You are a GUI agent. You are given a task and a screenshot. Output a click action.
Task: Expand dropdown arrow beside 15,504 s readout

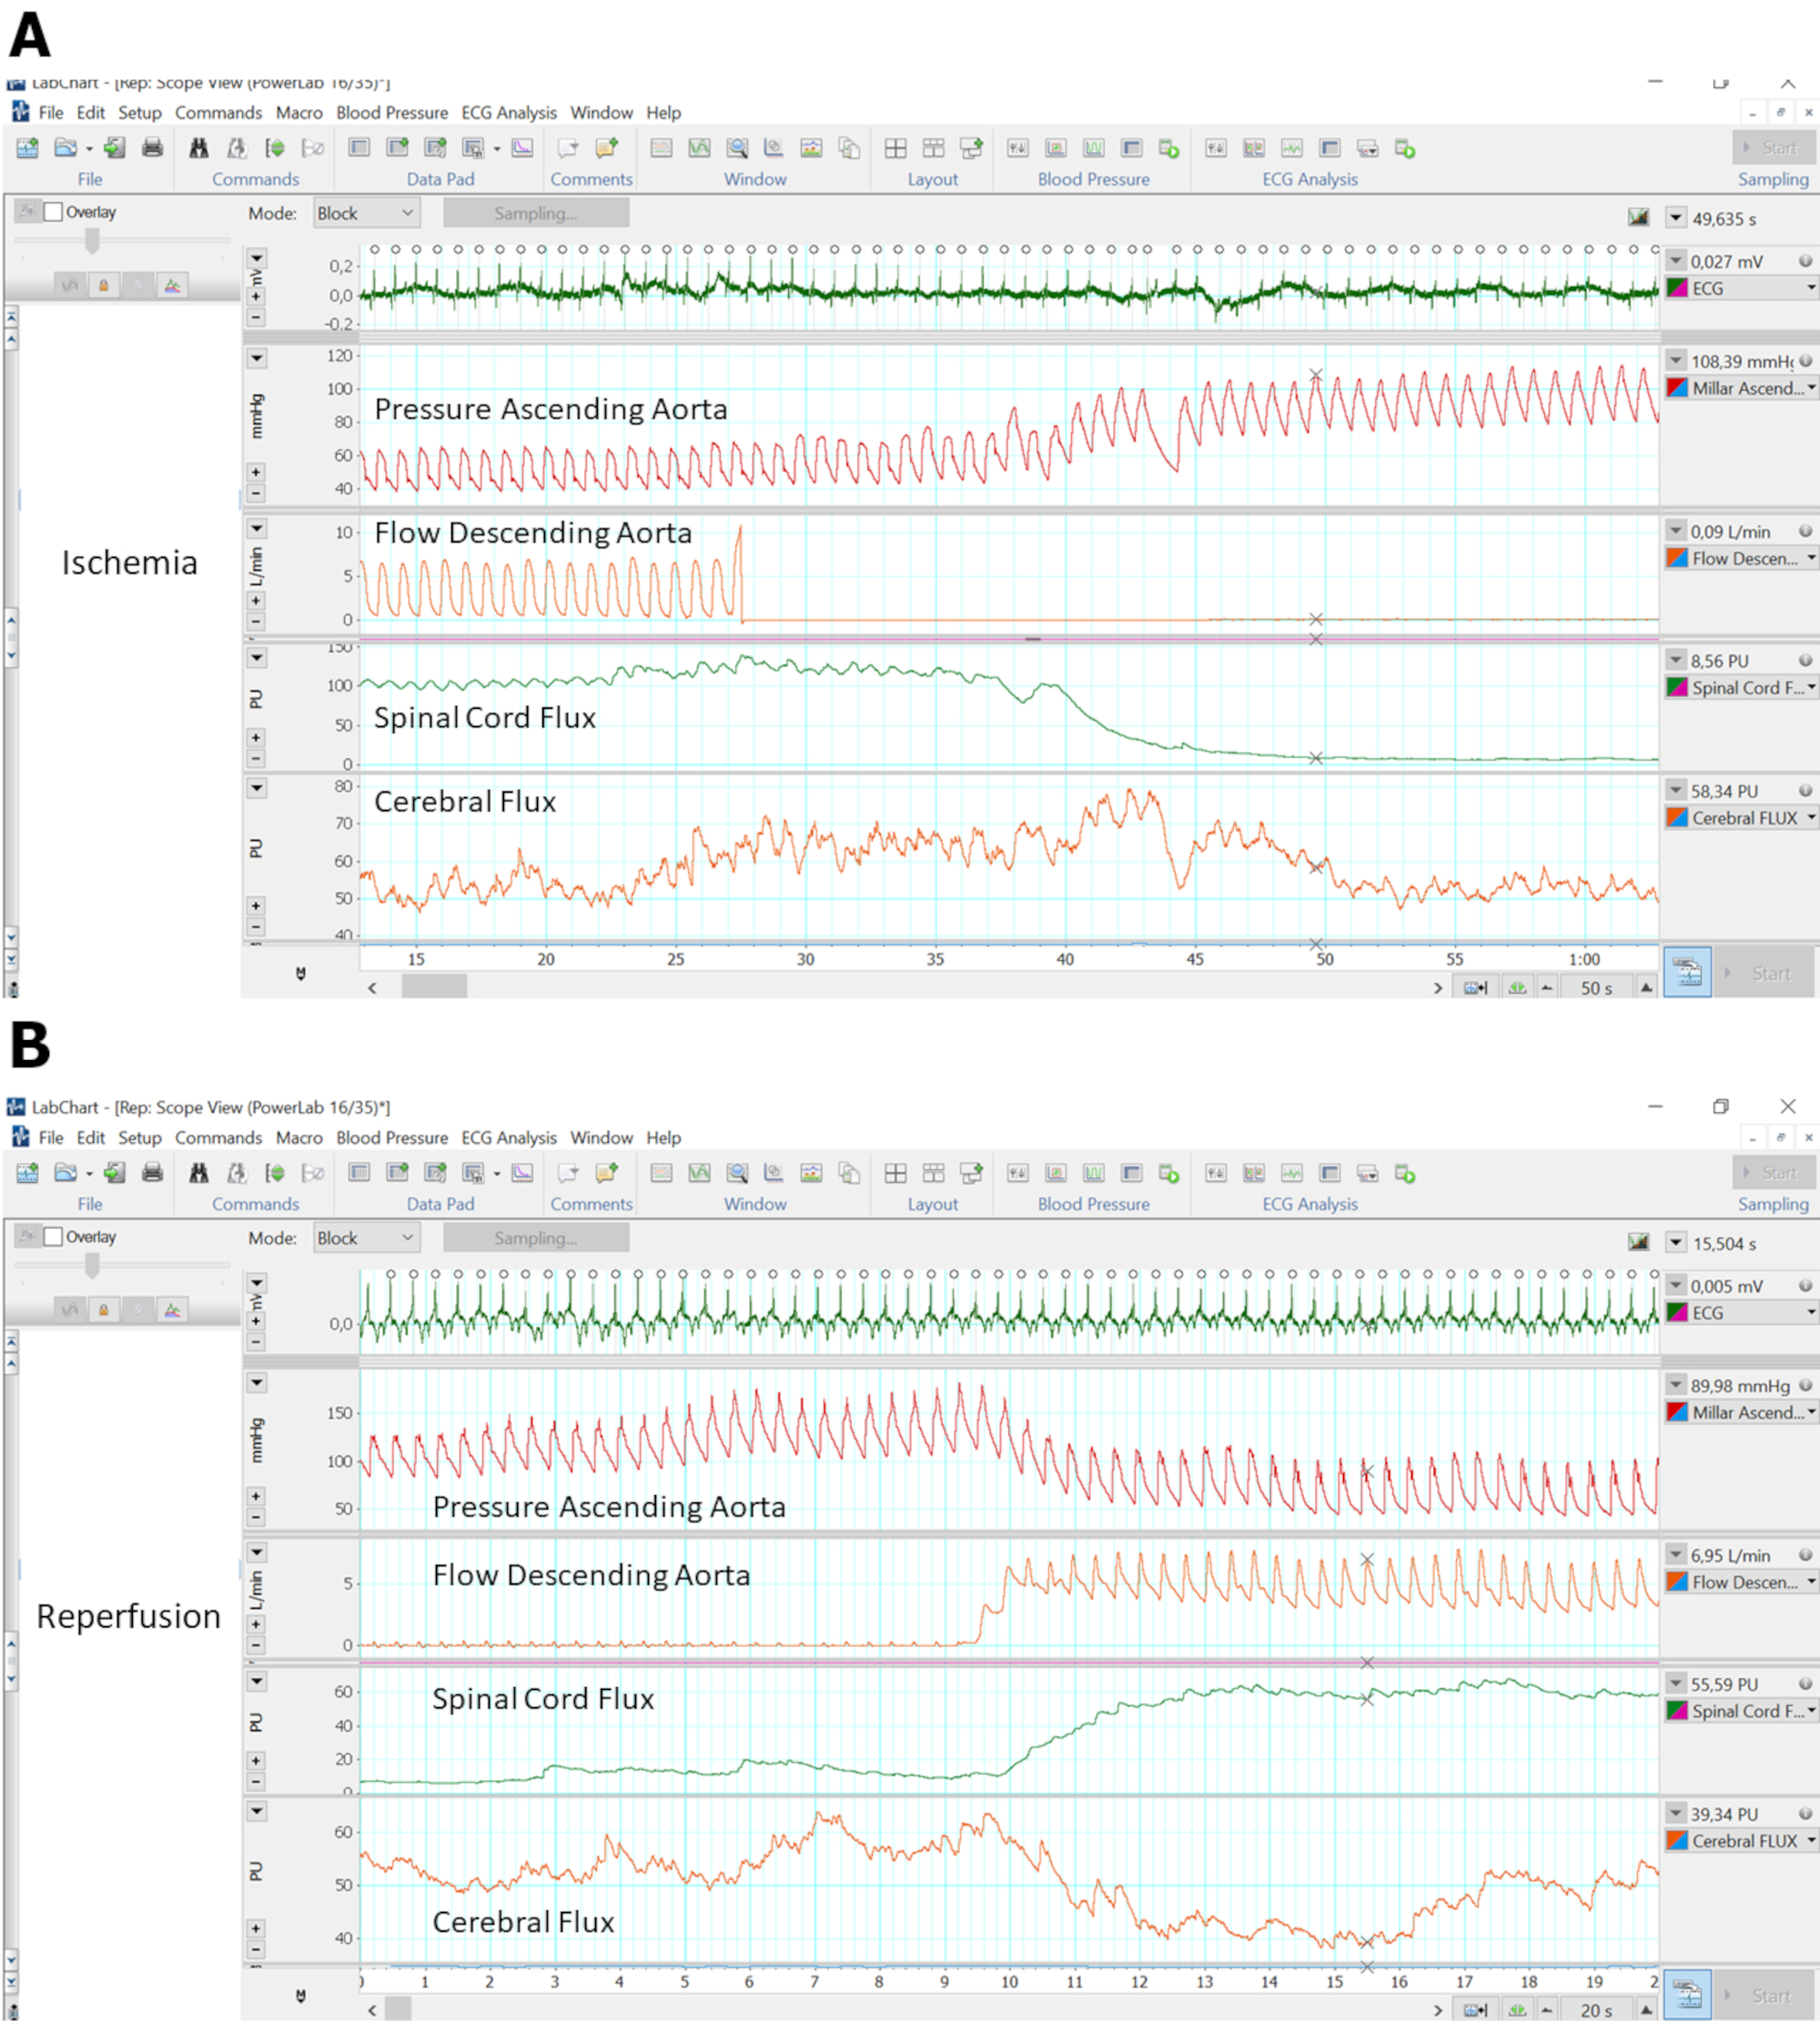(x=1676, y=1243)
